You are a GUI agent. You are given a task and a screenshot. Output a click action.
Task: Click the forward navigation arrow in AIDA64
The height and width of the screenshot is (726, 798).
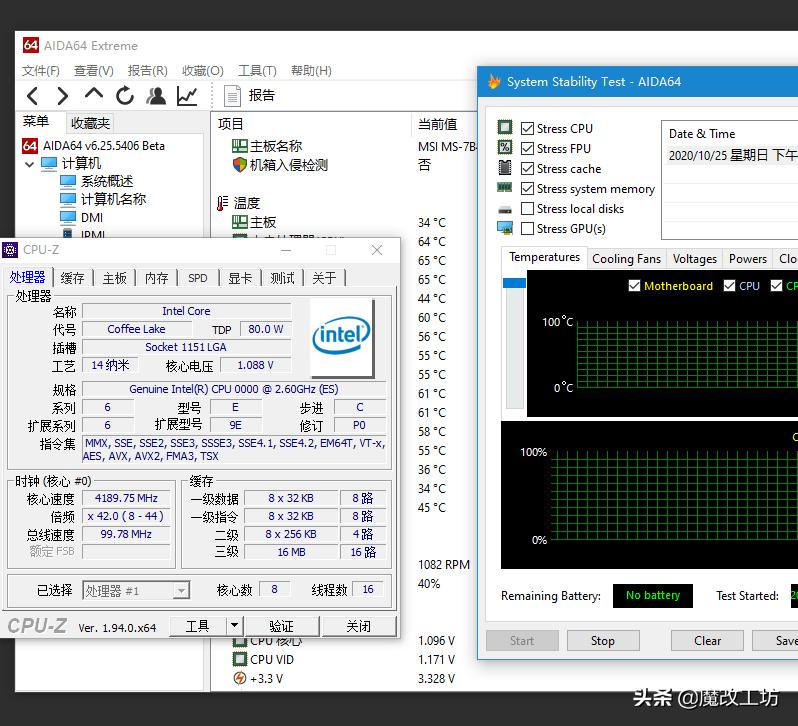point(63,96)
